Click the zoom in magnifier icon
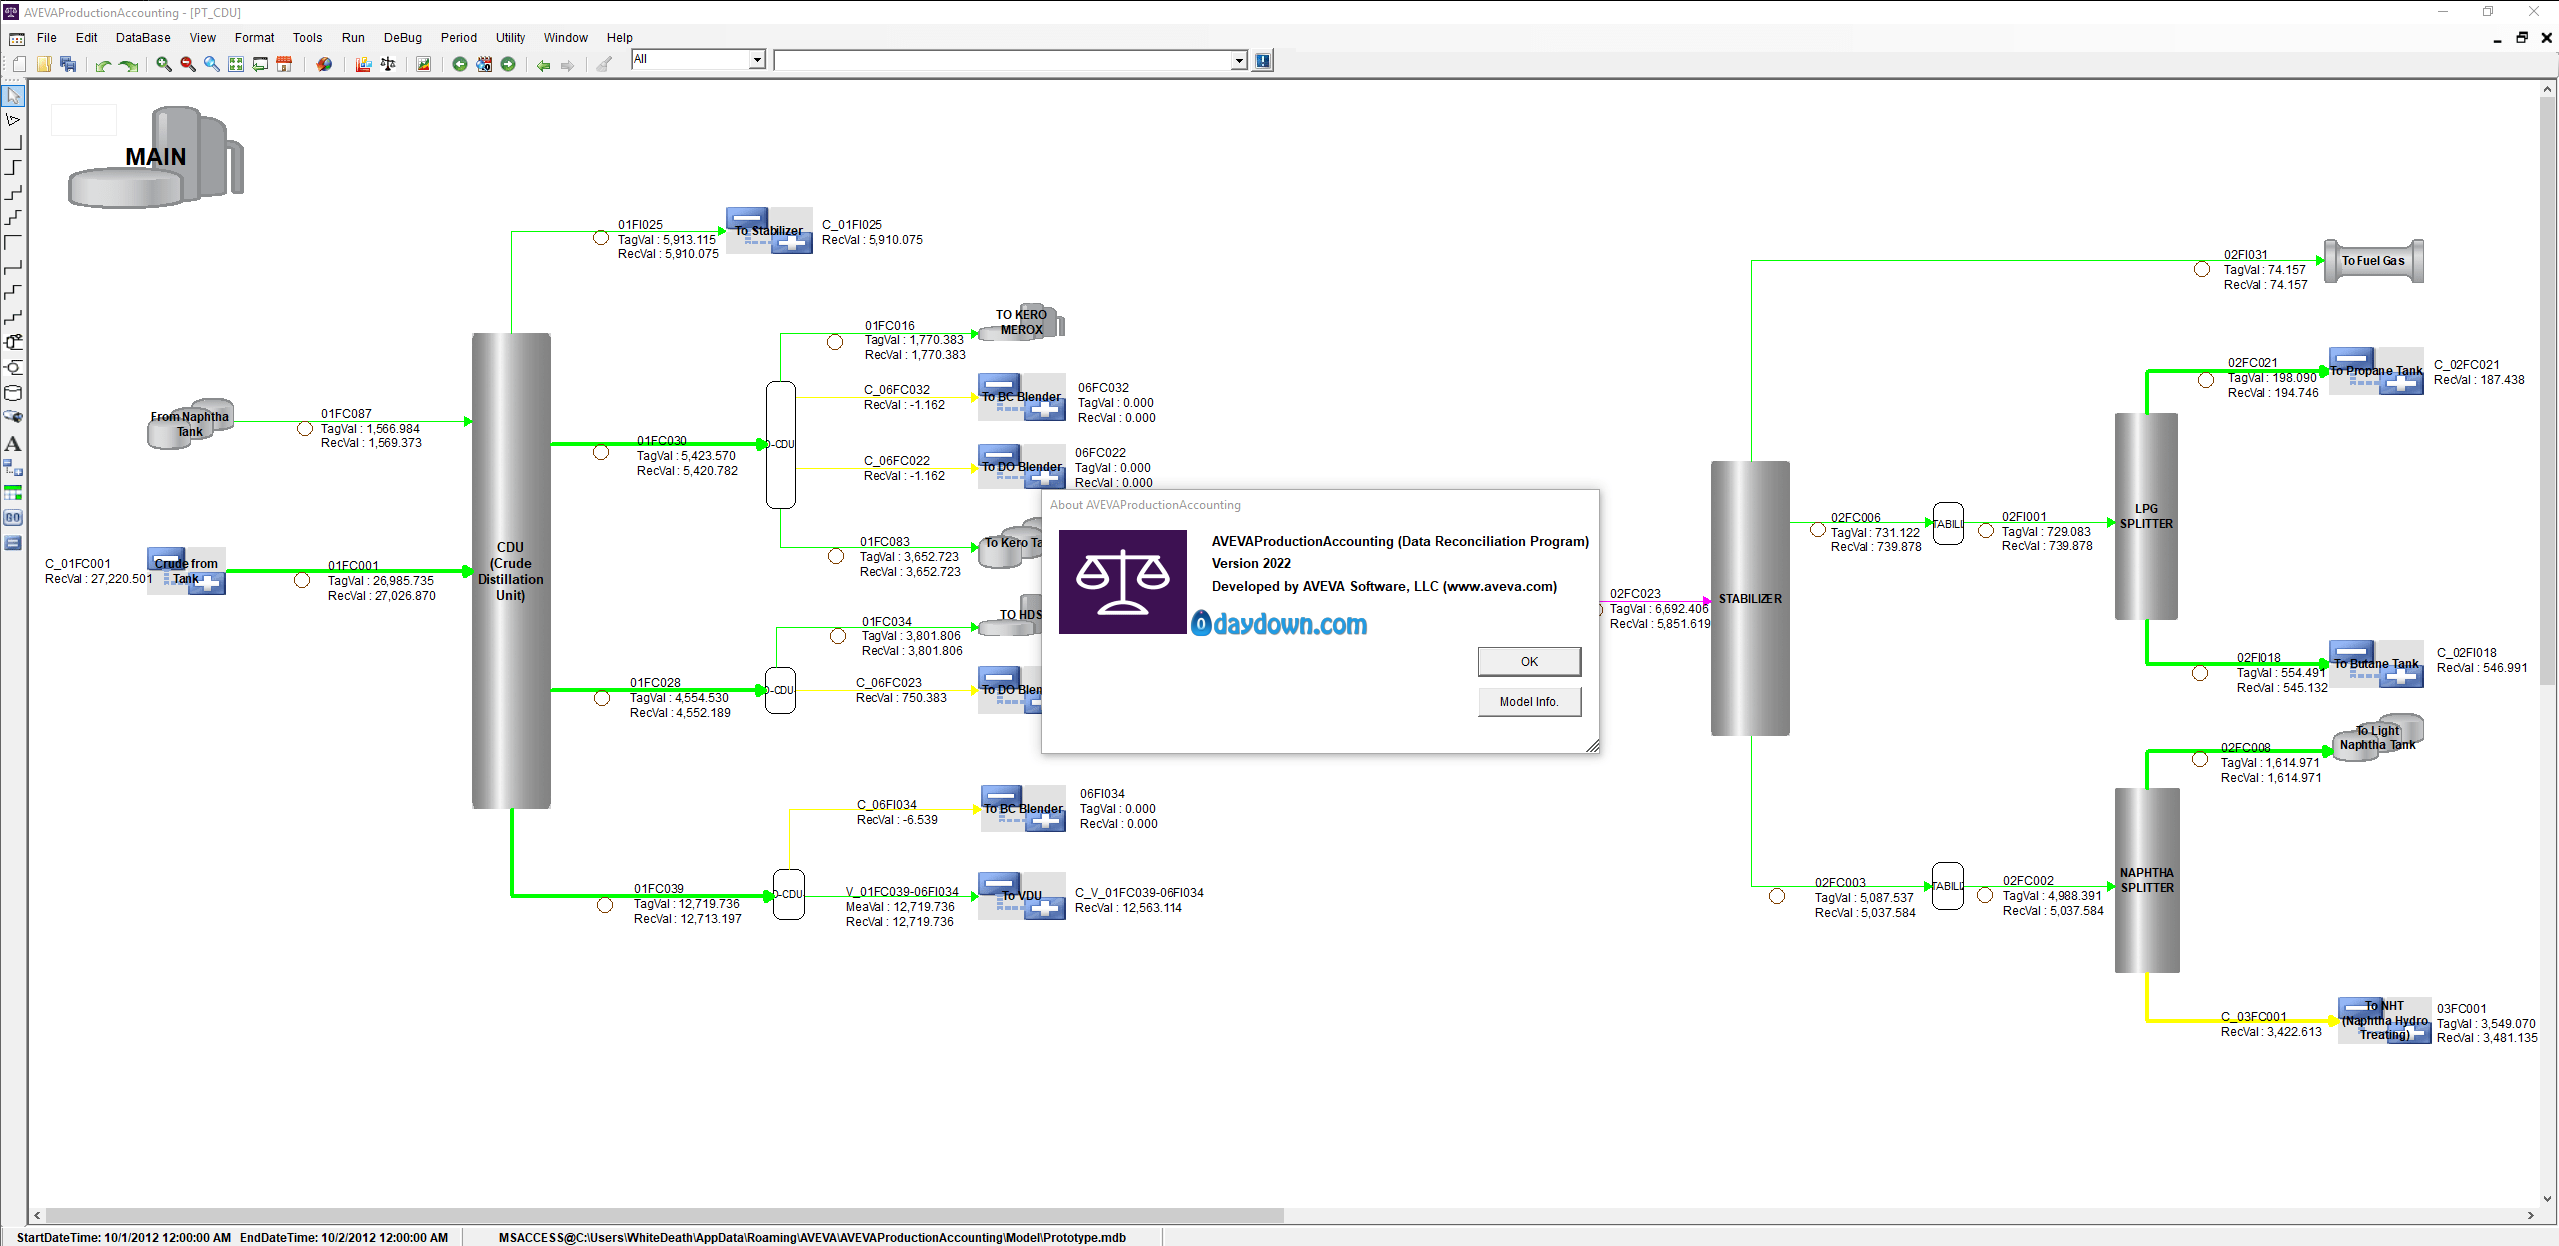The height and width of the screenshot is (1246, 2559). pyautogui.click(x=164, y=64)
